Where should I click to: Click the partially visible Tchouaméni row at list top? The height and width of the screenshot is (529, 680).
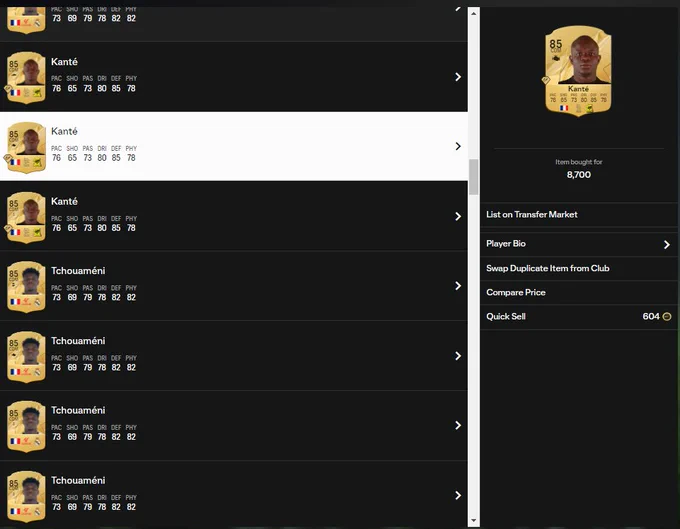tap(234, 24)
